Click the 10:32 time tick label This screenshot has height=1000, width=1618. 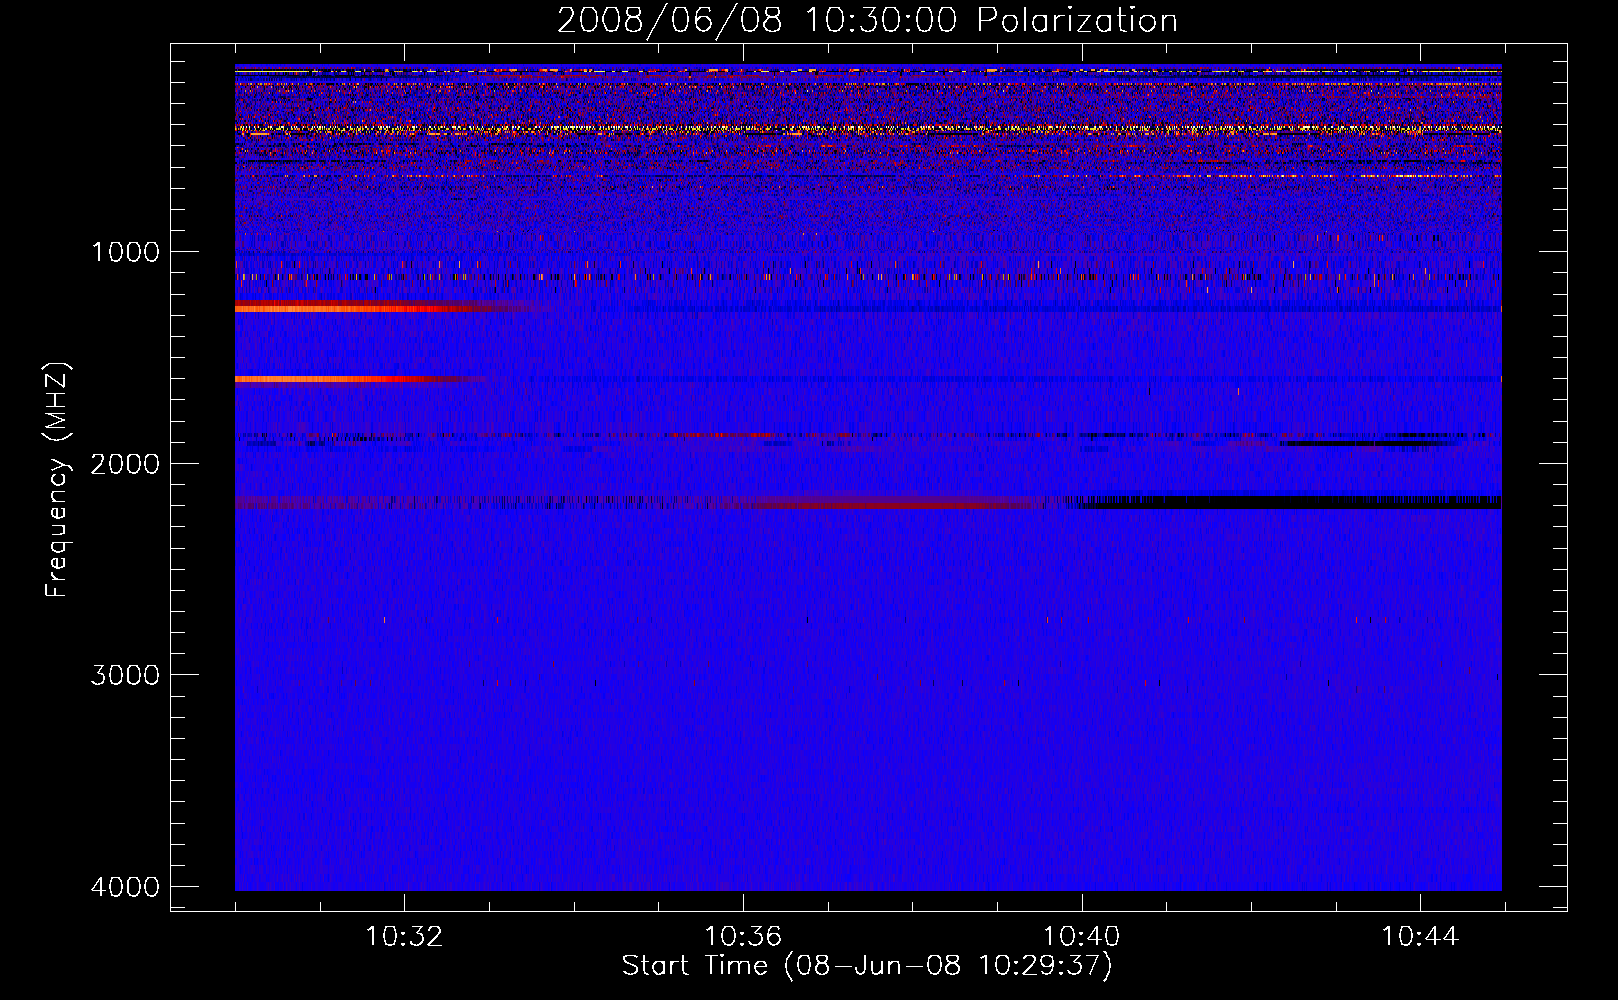coord(404,937)
